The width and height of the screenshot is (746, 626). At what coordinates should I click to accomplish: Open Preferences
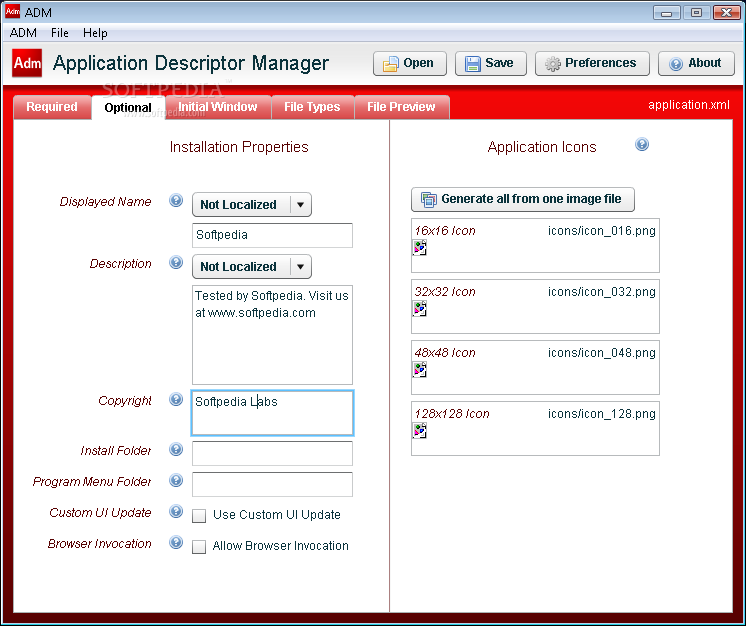592,63
